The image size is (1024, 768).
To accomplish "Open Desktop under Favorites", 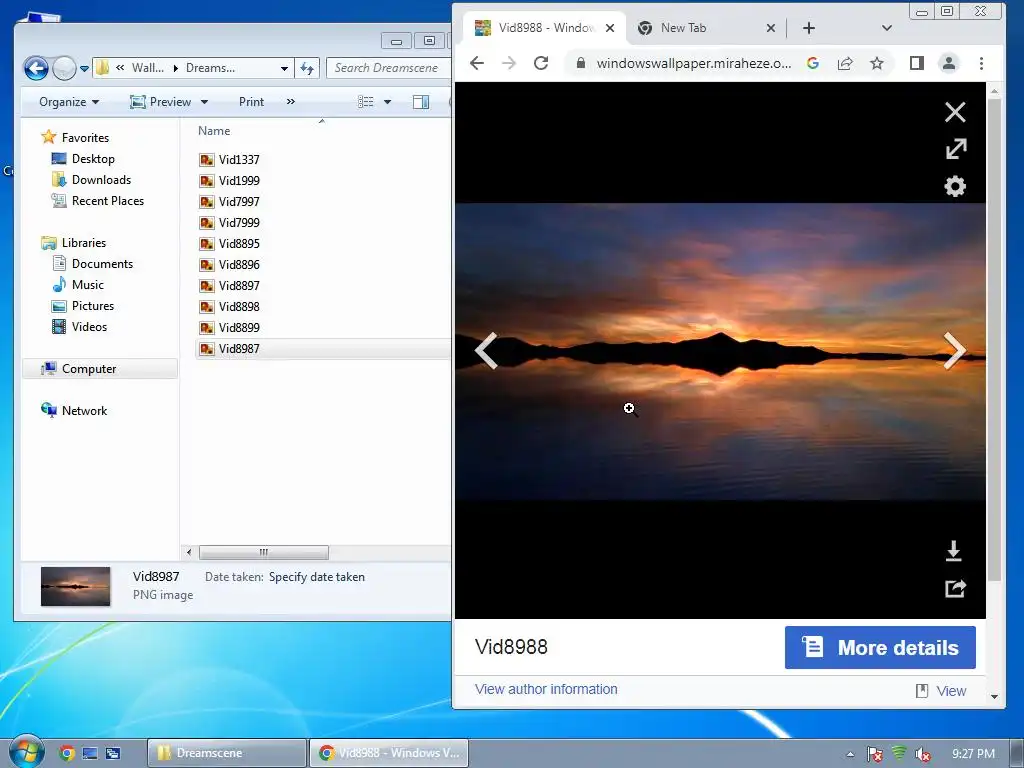I will pos(83,159).
